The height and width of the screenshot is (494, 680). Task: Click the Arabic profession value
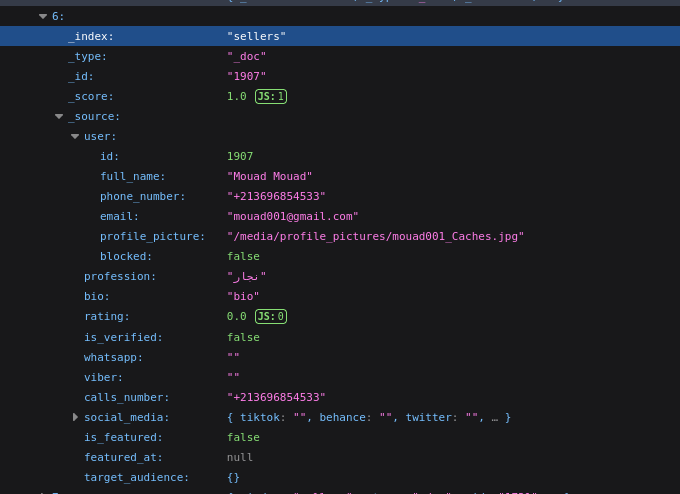(246, 276)
